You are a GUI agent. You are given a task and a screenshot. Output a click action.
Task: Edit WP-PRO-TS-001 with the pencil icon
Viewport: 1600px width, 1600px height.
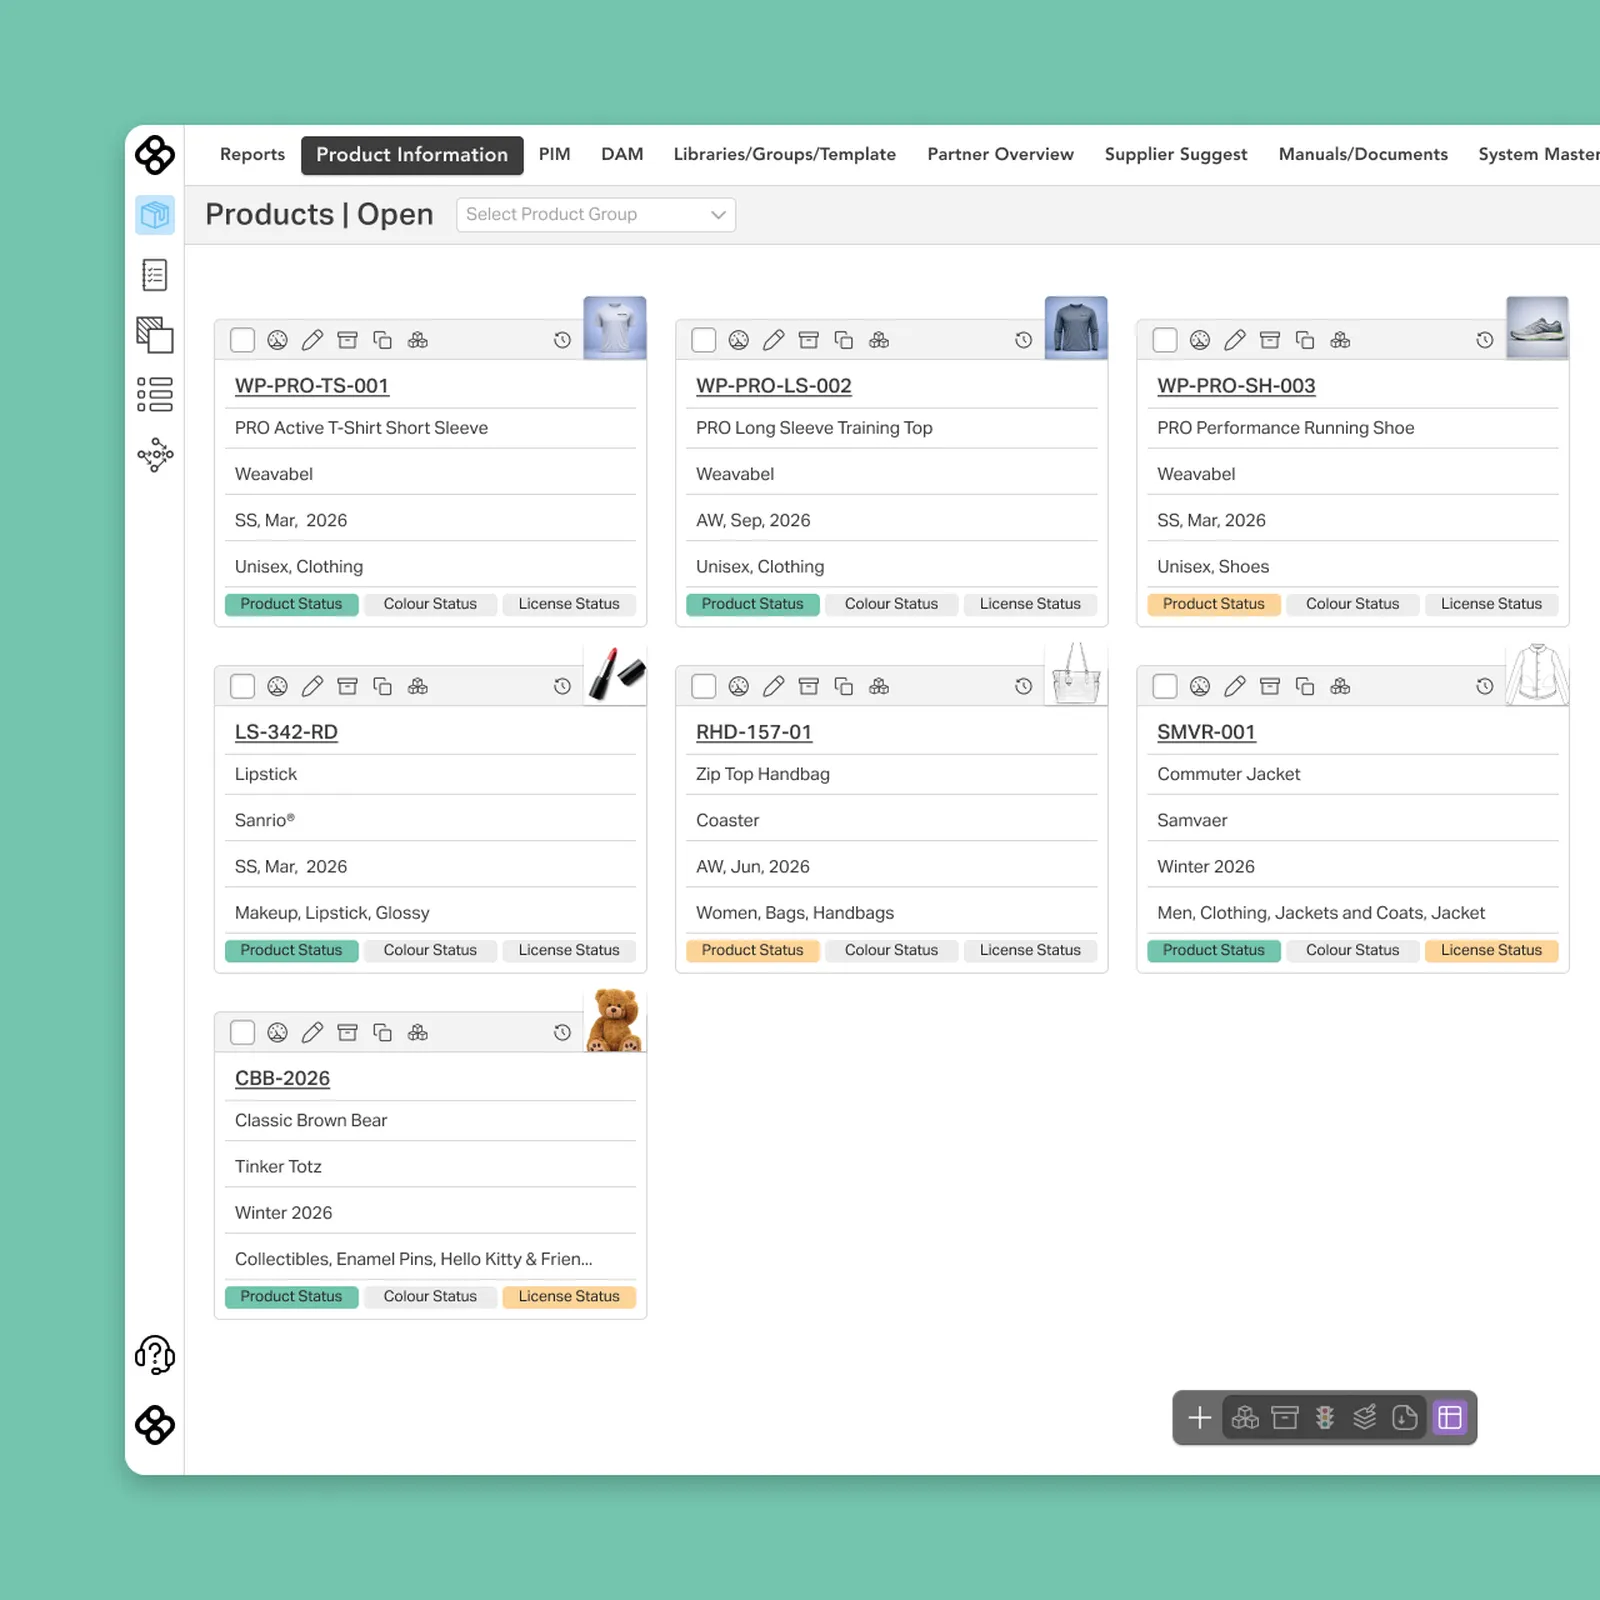tap(313, 340)
